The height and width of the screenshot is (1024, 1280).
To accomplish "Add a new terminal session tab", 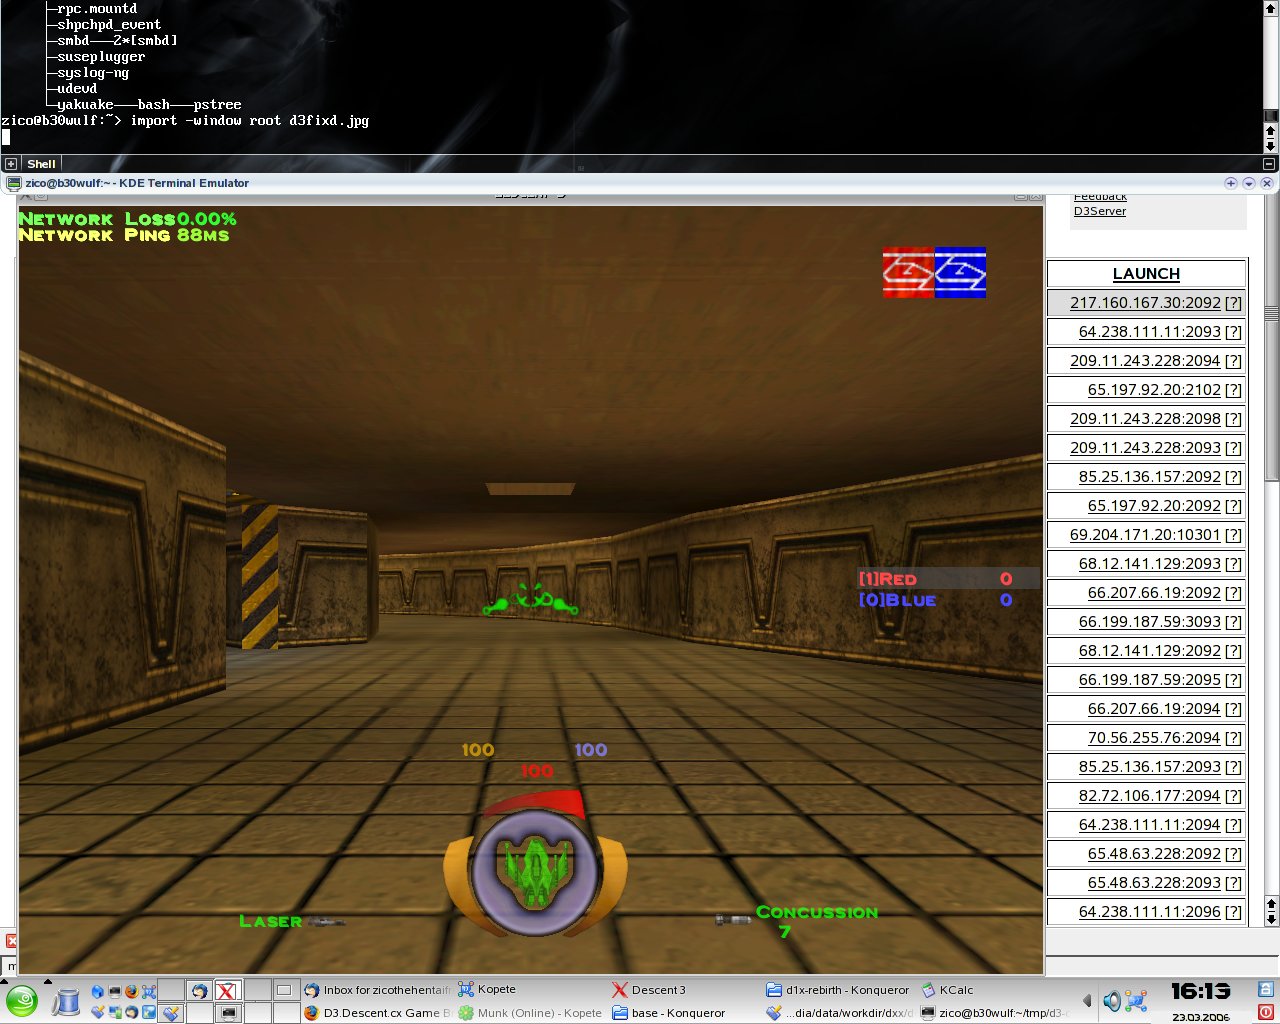I will [x=11, y=164].
